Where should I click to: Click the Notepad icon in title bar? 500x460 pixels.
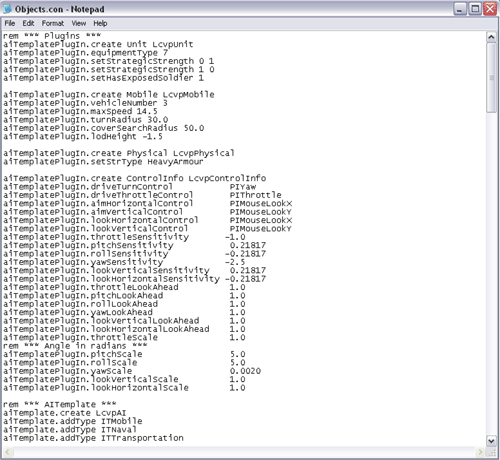[x=7, y=9]
